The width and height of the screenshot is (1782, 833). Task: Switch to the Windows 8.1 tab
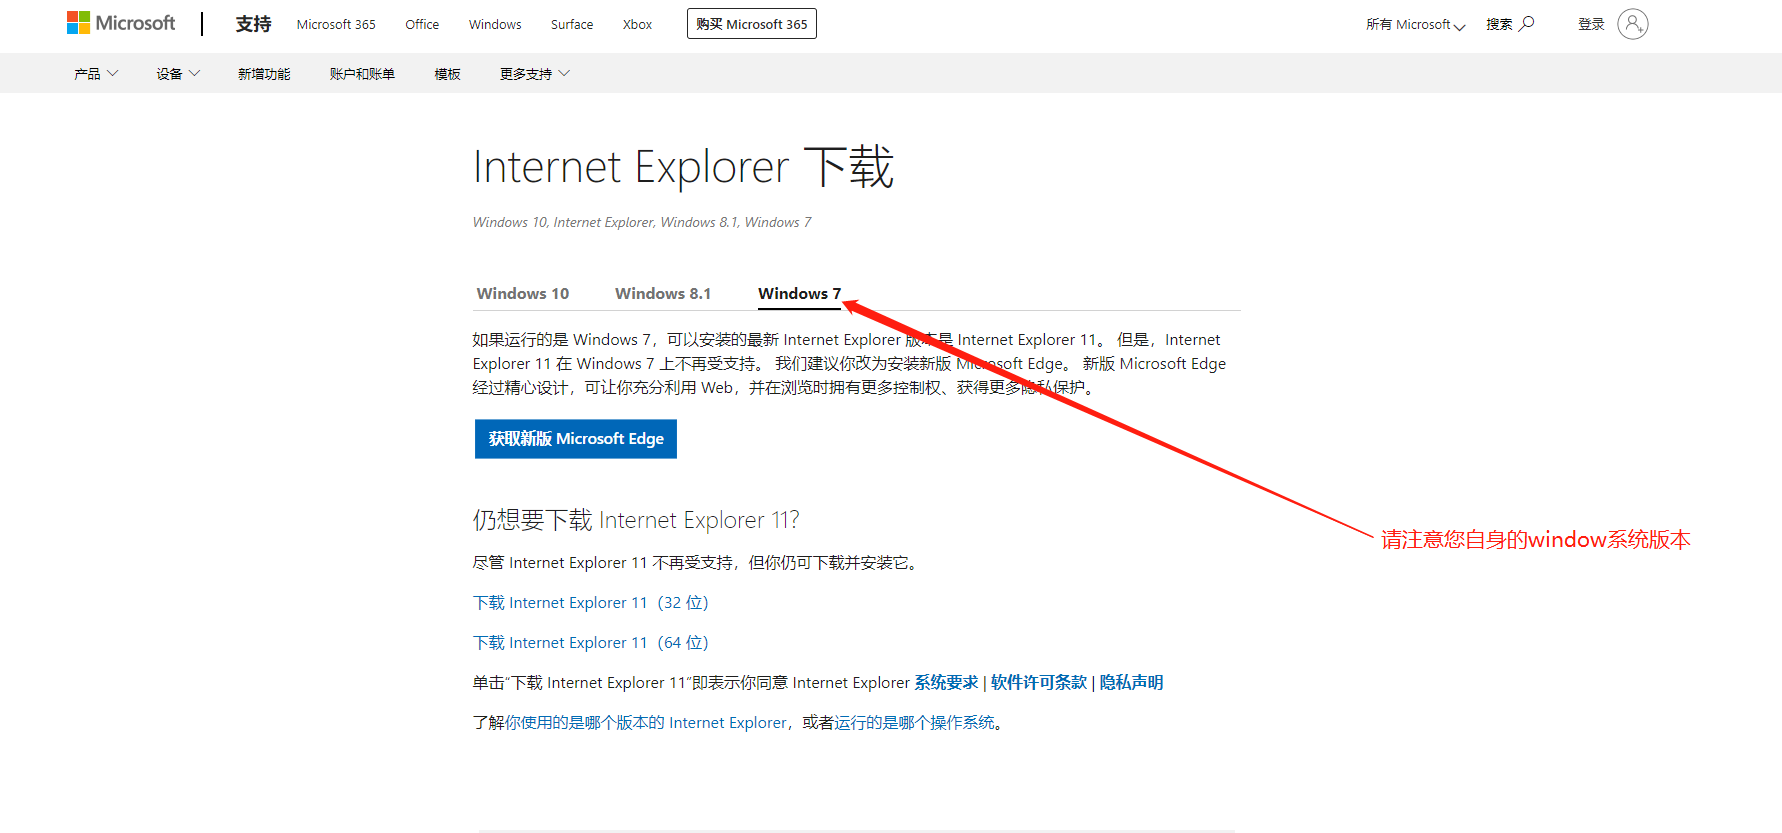pos(663,293)
